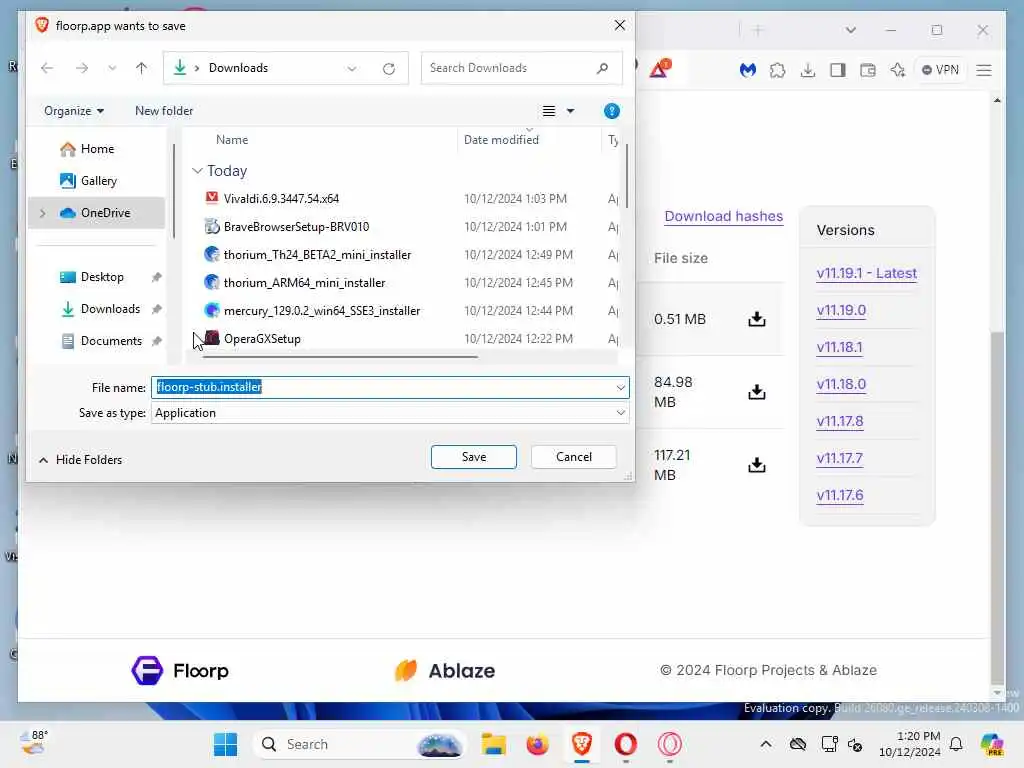Open Opera GX from the taskbar
Viewport: 1024px width, 768px height.
(x=669, y=744)
